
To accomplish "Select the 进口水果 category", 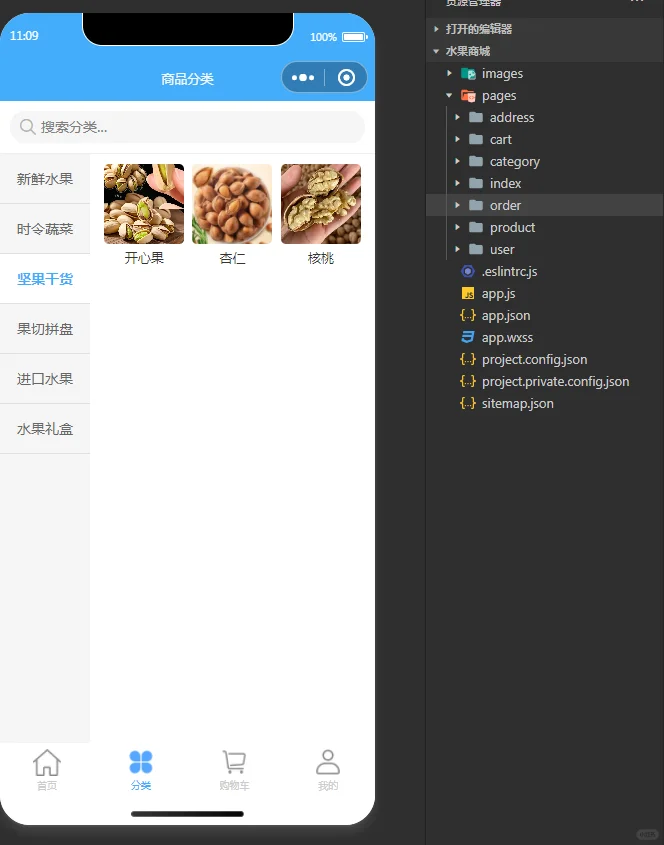I will click(45, 379).
